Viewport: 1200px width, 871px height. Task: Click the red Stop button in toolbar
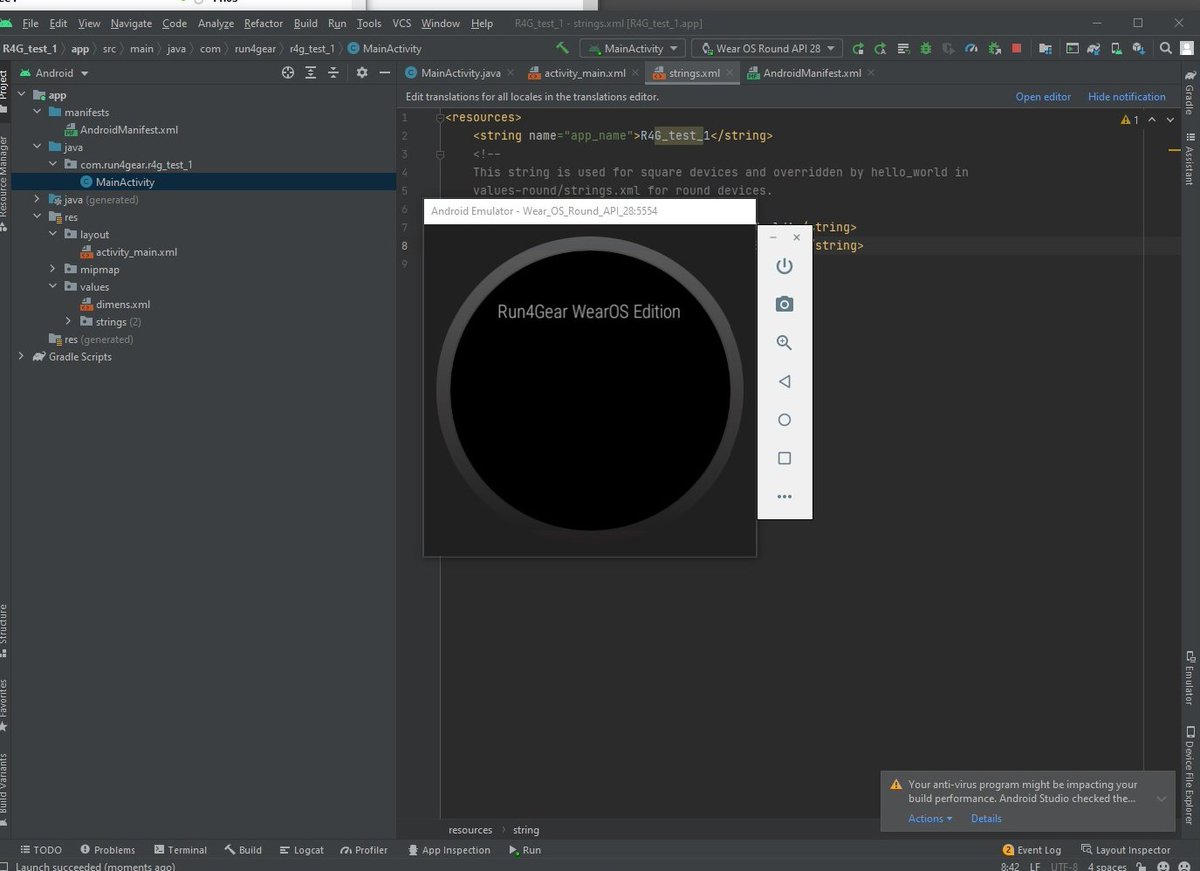pos(1016,48)
